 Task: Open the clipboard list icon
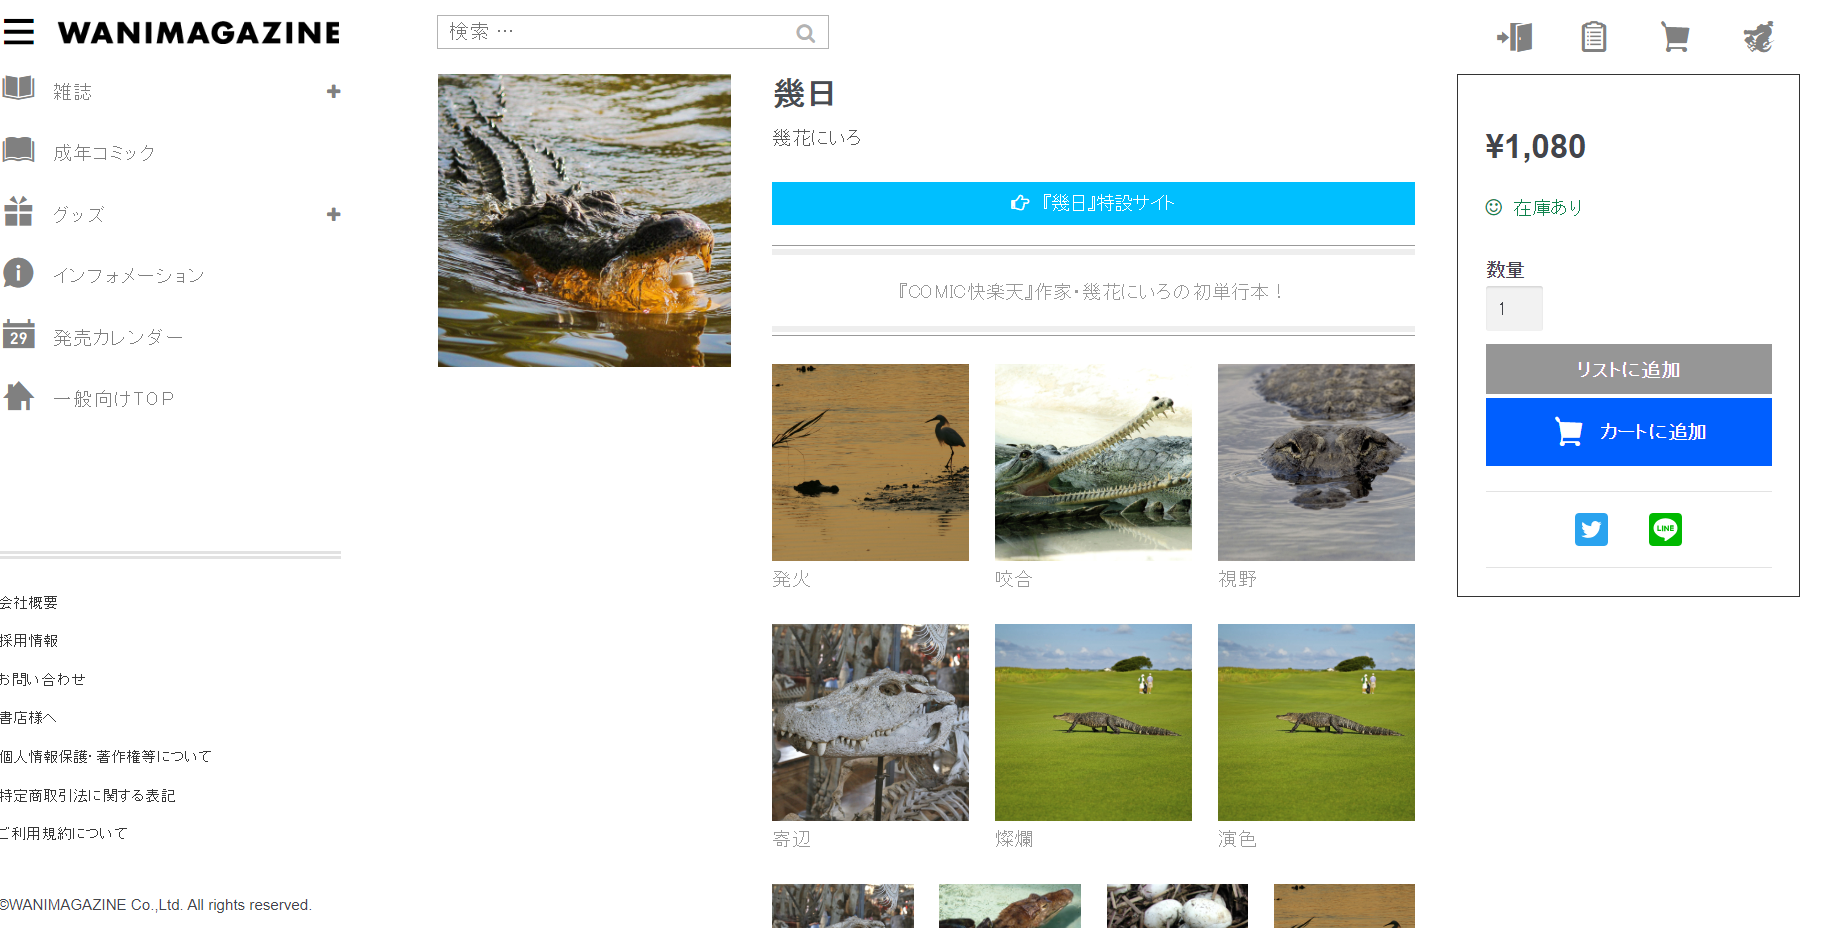[x=1594, y=37]
